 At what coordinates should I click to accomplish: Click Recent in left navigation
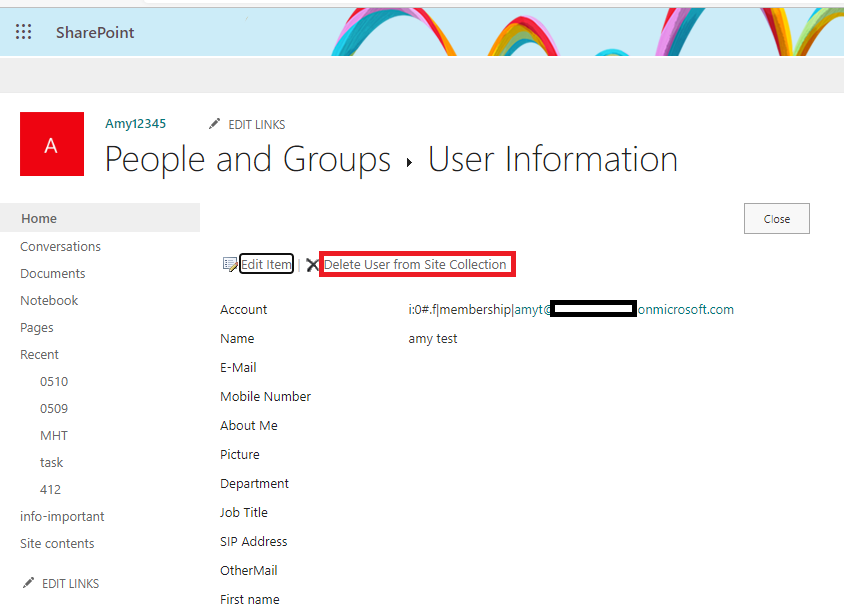(x=39, y=354)
